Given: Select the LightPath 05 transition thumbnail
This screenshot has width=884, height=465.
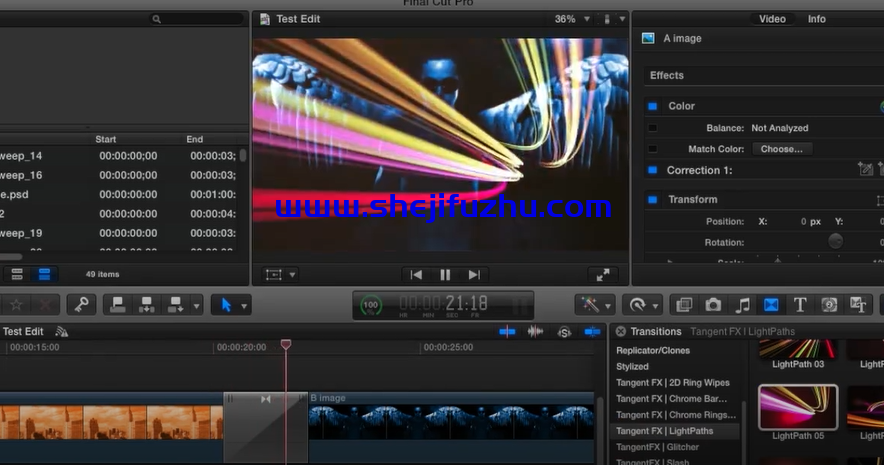Looking at the screenshot, I should pyautogui.click(x=798, y=407).
